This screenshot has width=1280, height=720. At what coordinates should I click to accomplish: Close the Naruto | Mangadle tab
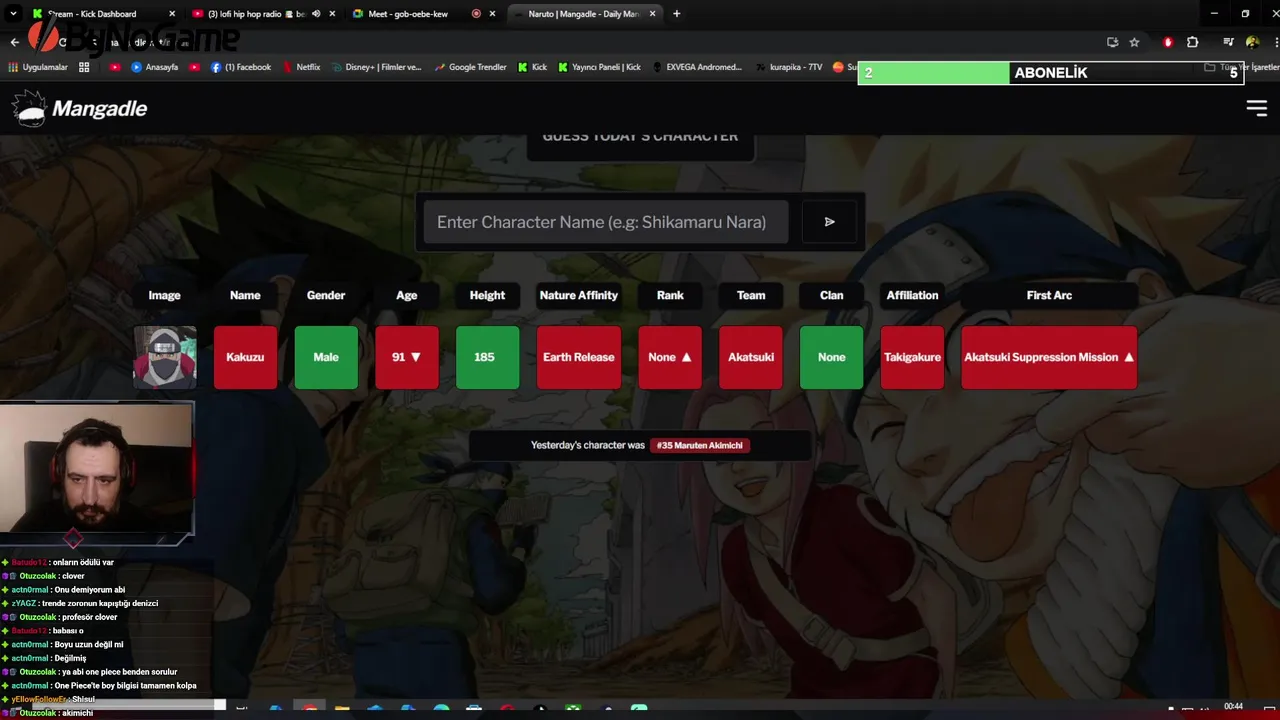pyautogui.click(x=653, y=14)
